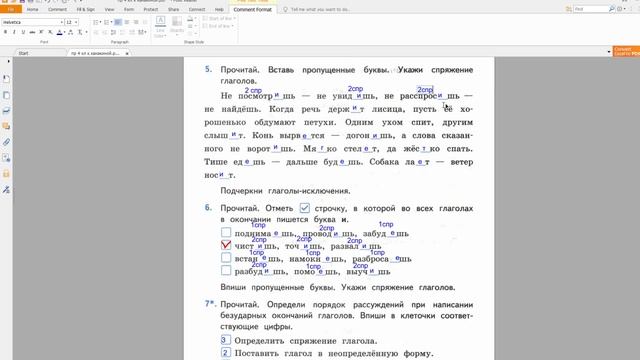Screen dimensions: 640x360
Task: Open the Connect ribbon tab
Action: [x=197, y=9]
